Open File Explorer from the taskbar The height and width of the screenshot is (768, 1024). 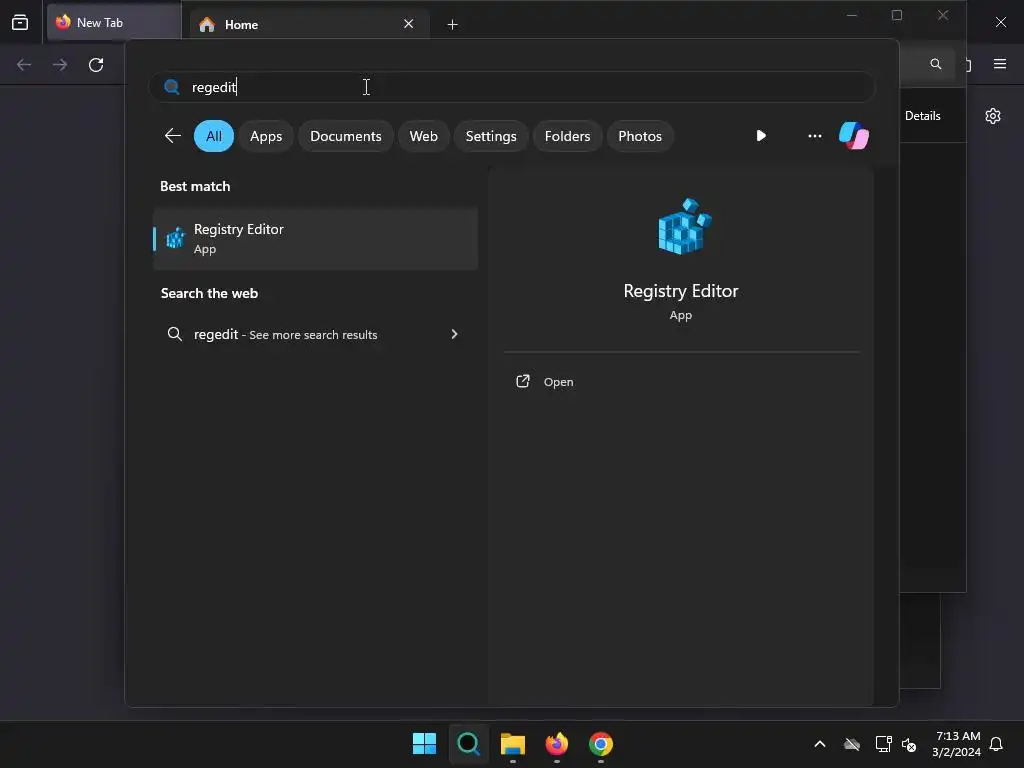point(513,743)
